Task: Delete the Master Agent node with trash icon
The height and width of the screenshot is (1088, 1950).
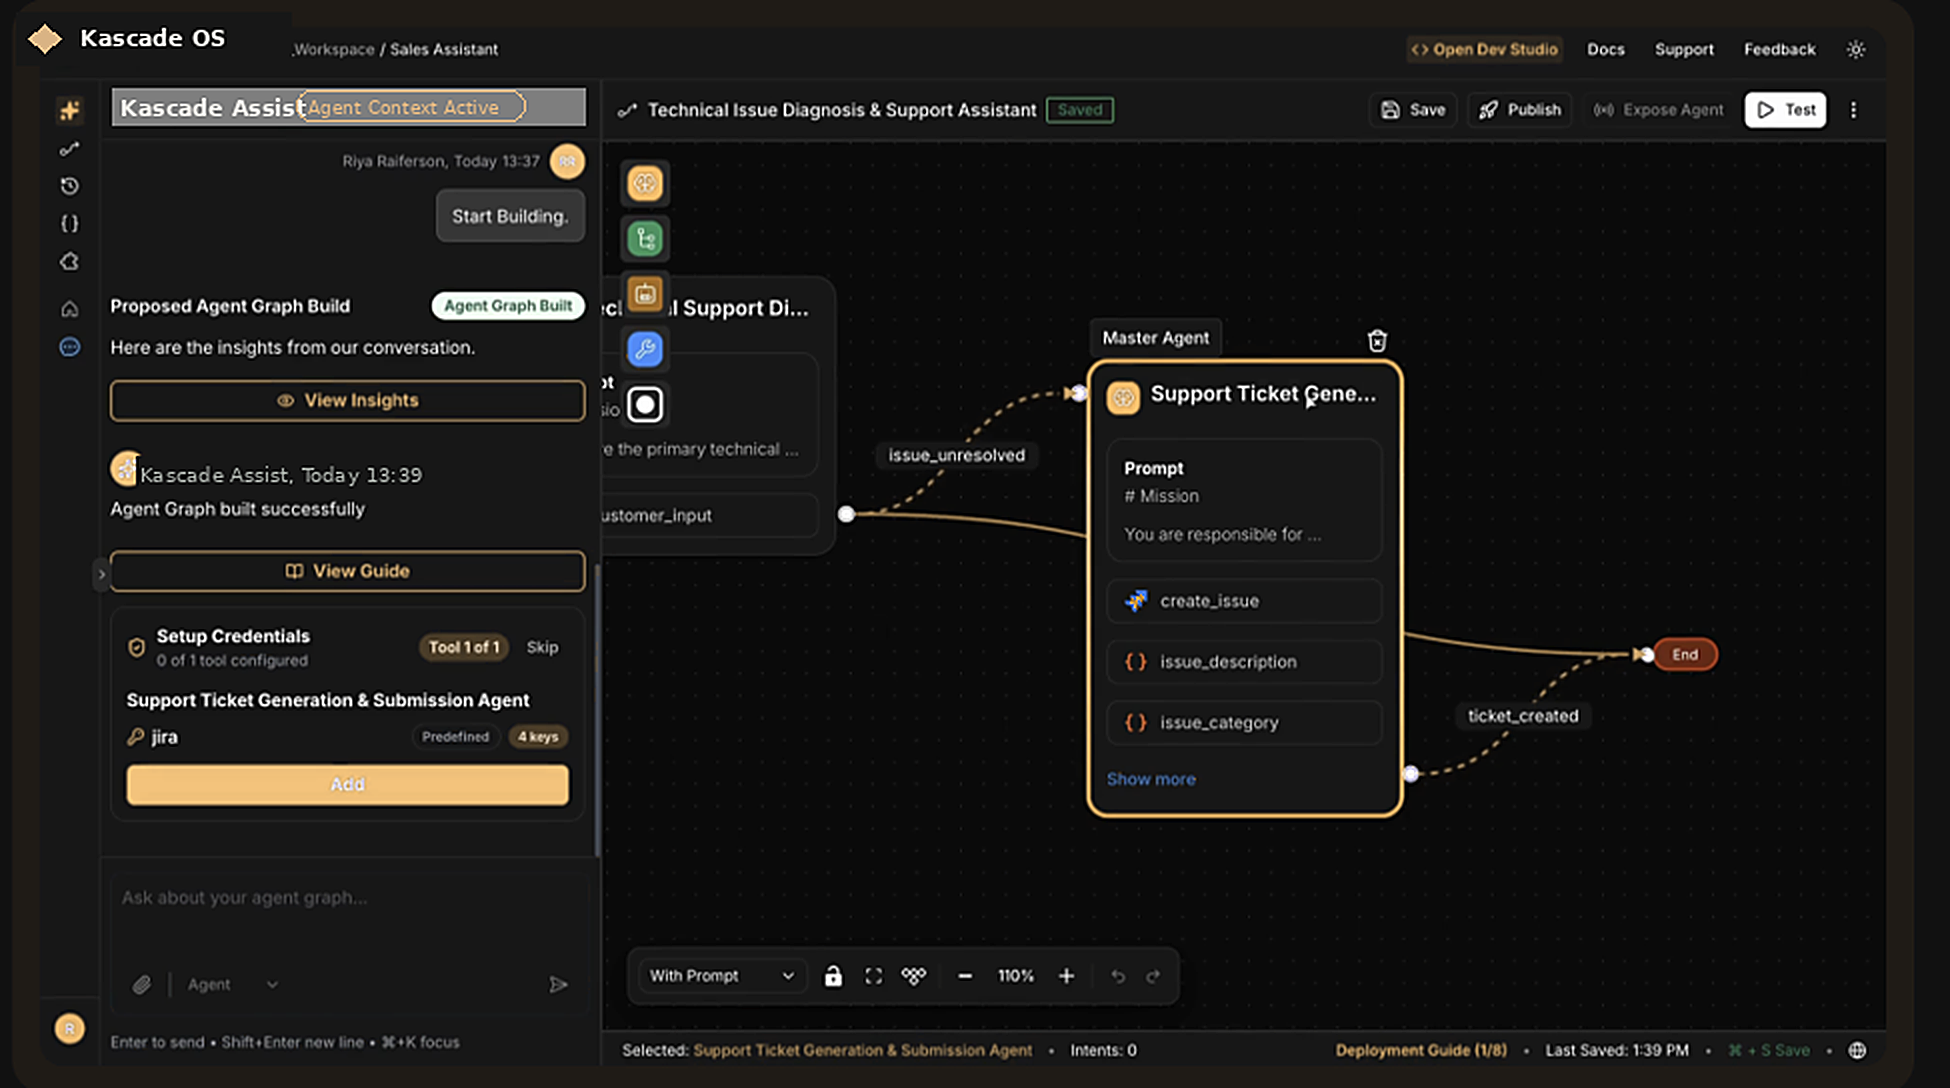Action: click(x=1377, y=341)
